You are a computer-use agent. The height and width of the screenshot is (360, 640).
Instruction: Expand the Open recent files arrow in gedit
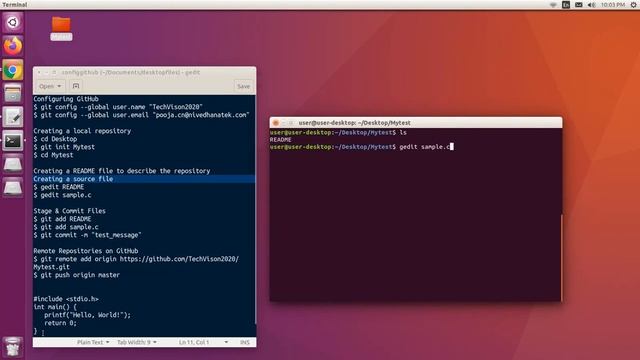click(x=60, y=86)
